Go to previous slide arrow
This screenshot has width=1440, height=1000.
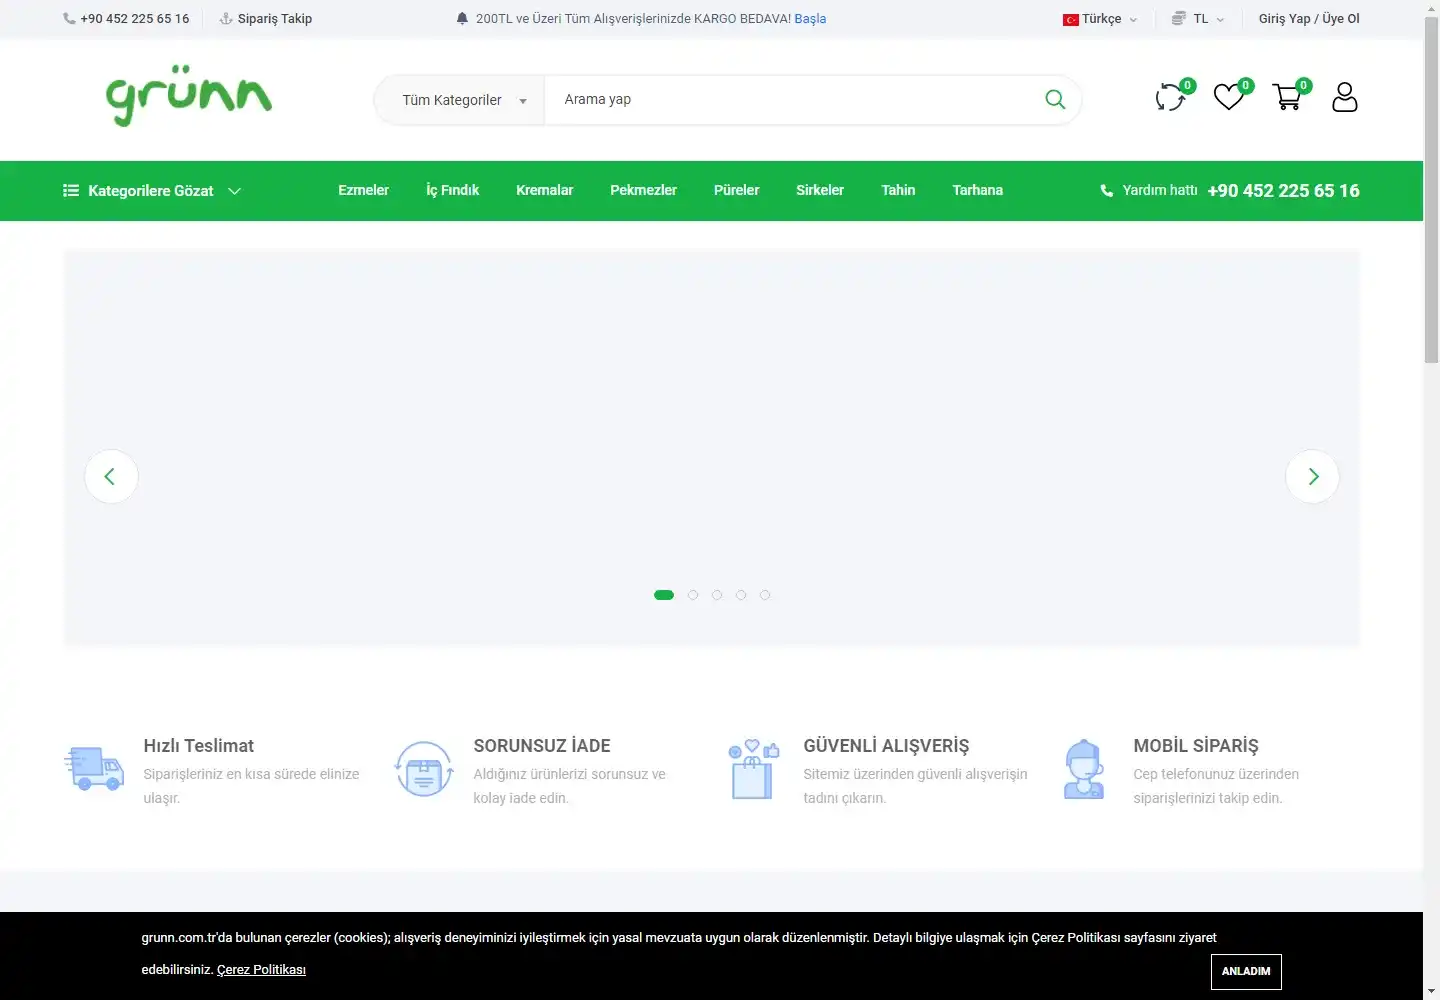(111, 476)
